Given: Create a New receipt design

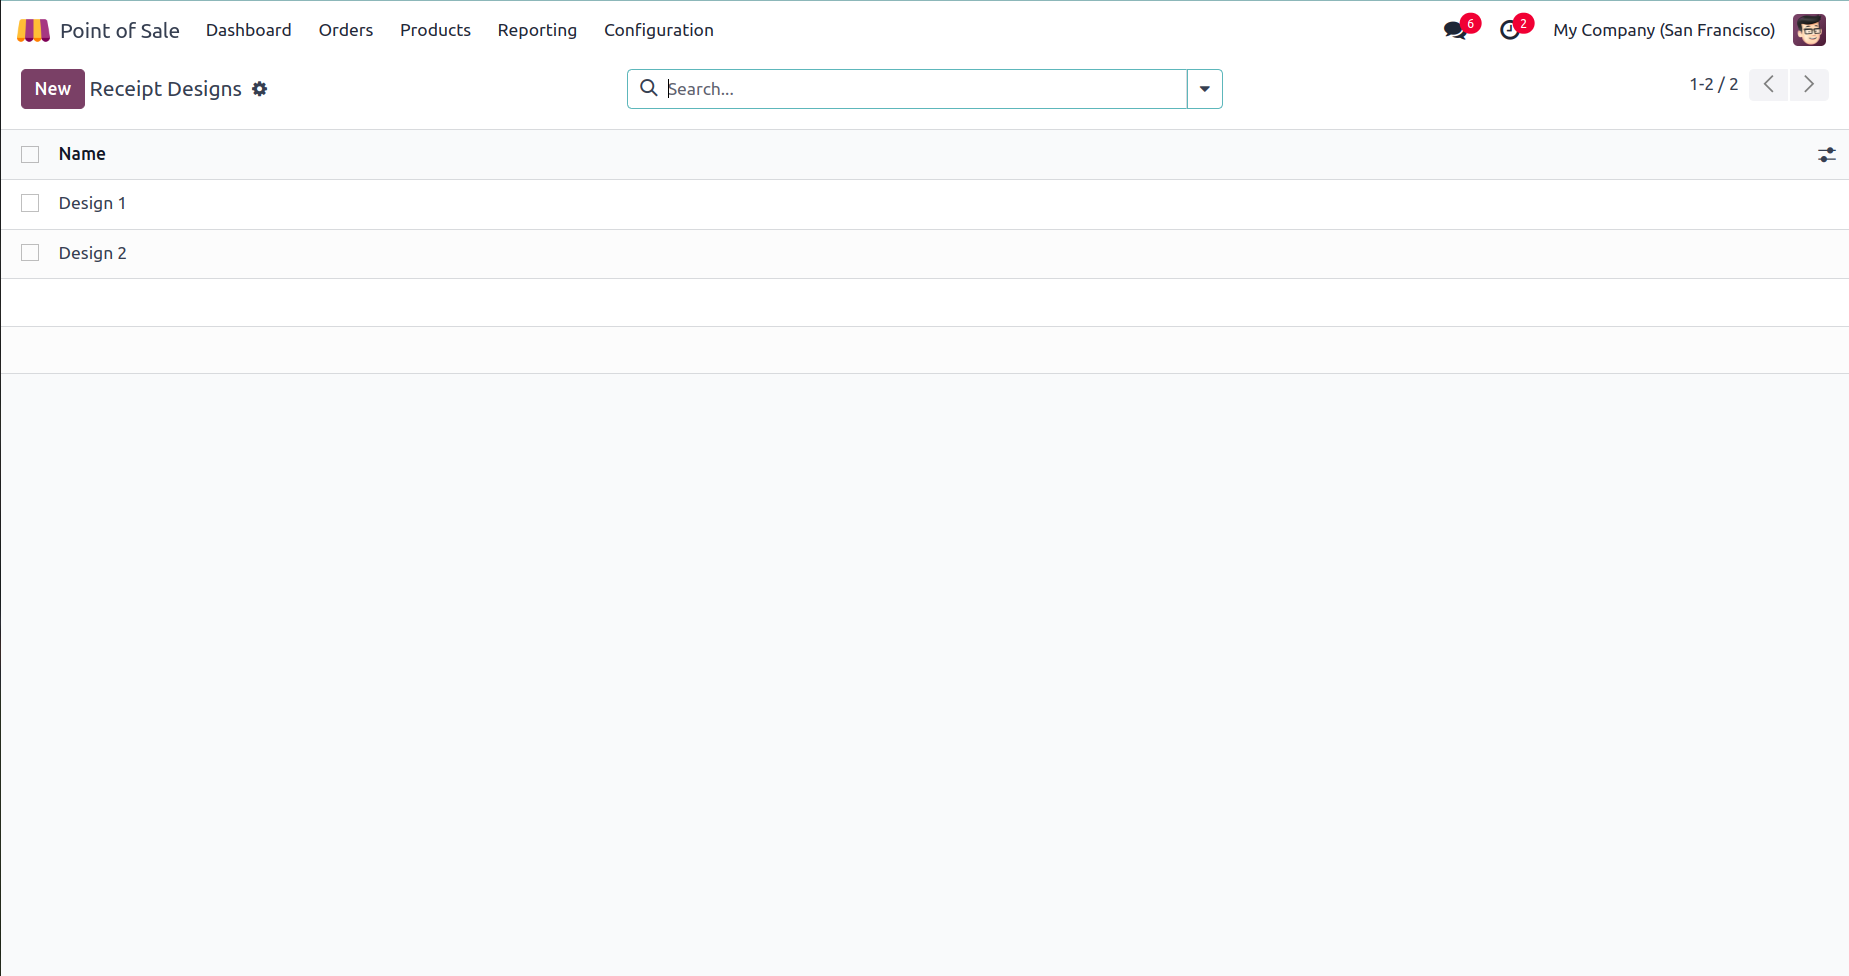Looking at the screenshot, I should 53,89.
